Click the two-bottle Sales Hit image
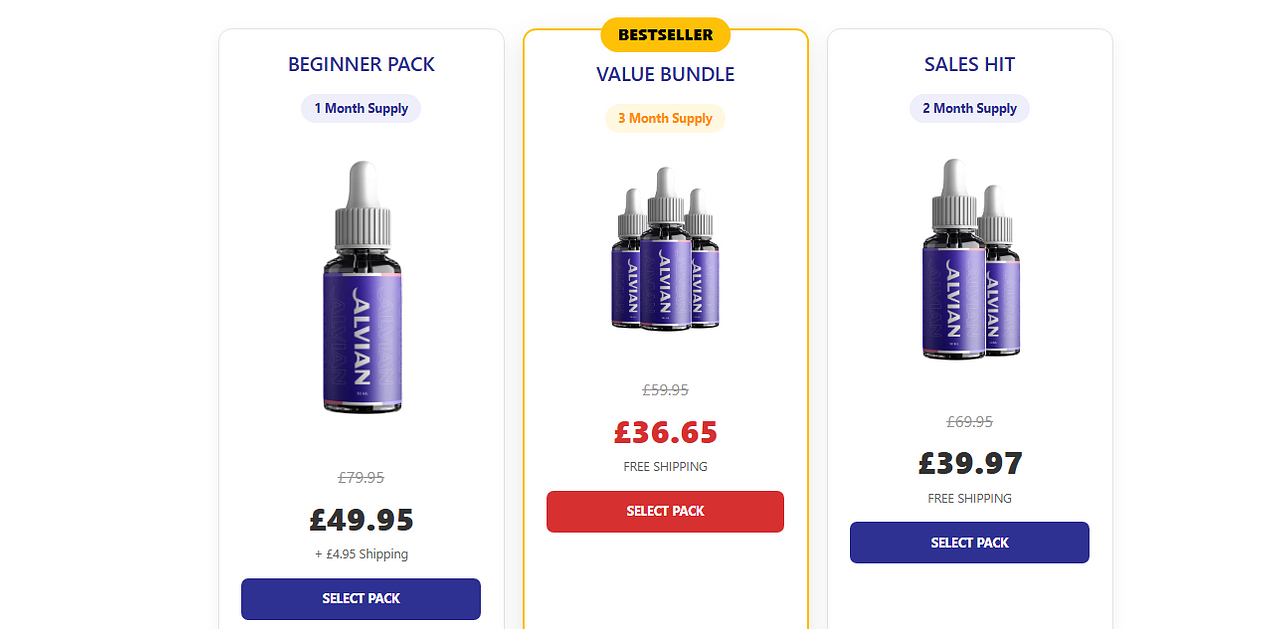The image size is (1280, 629). (x=969, y=260)
